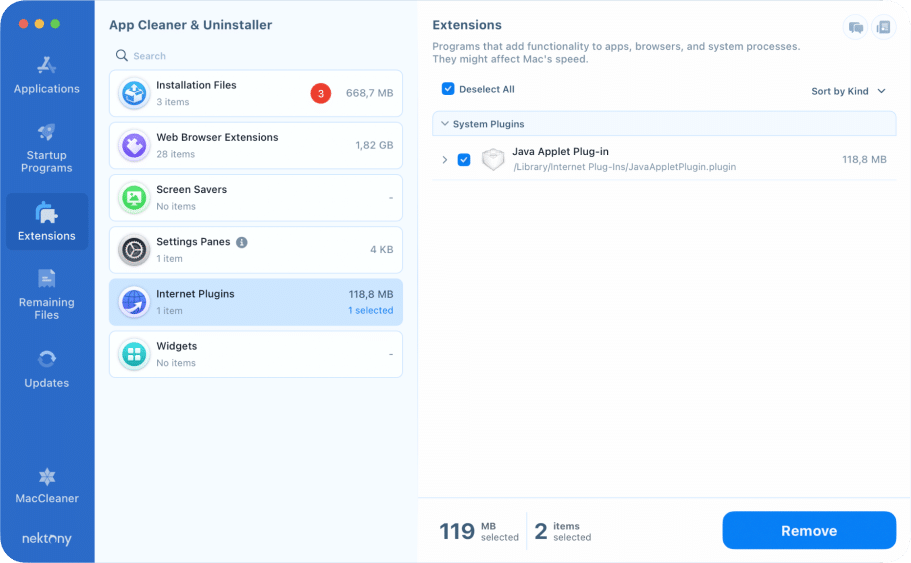The height and width of the screenshot is (563, 911).
Task: Click the '2 items selected' summary
Action: pyautogui.click(x=562, y=531)
